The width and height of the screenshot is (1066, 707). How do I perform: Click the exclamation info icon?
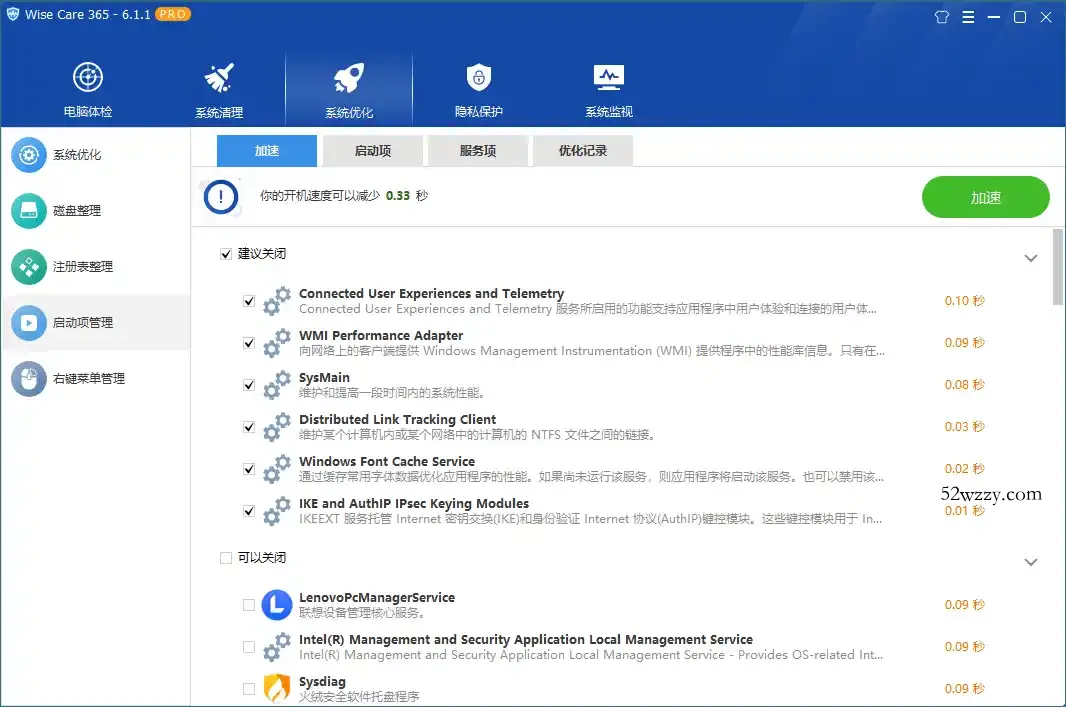click(x=221, y=197)
